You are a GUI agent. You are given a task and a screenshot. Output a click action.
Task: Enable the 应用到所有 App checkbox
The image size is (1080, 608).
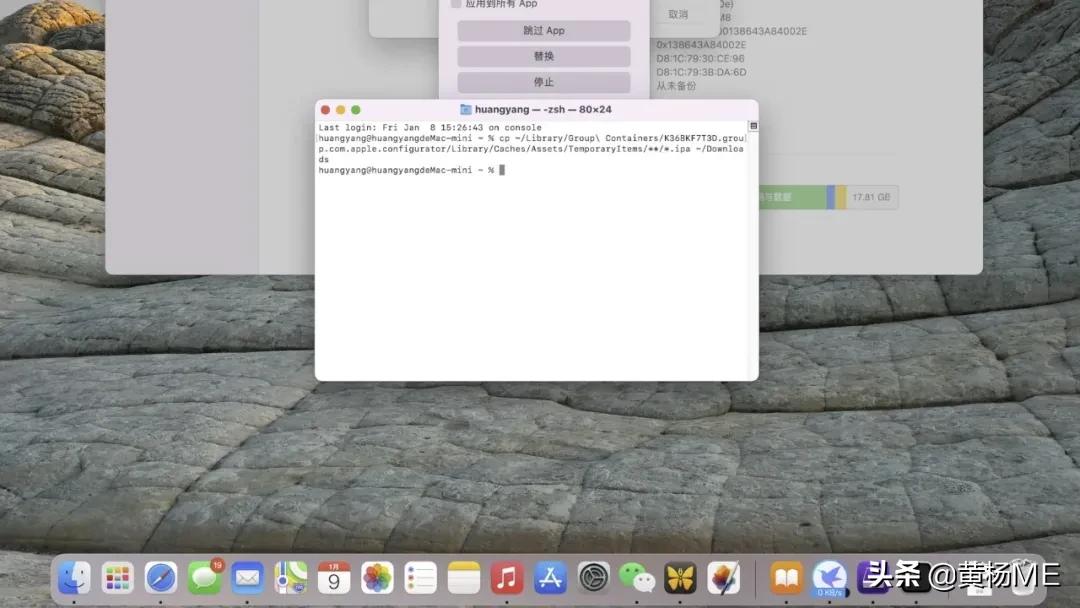click(454, 4)
